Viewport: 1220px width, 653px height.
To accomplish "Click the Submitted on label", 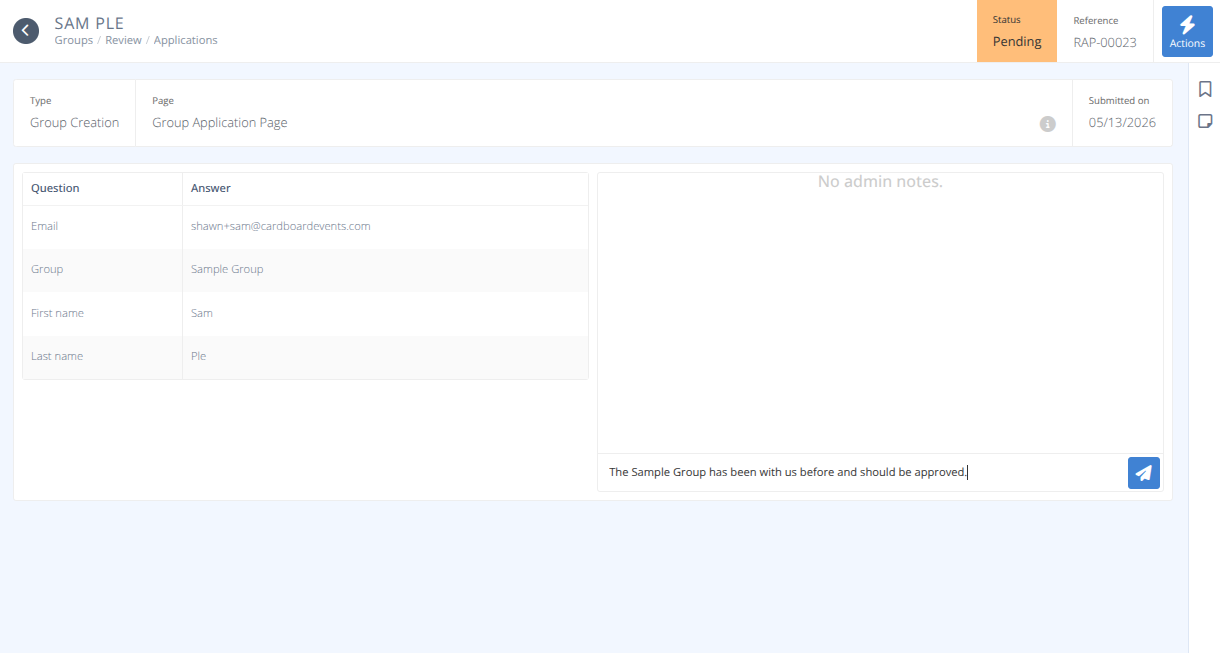I will pyautogui.click(x=1119, y=101).
